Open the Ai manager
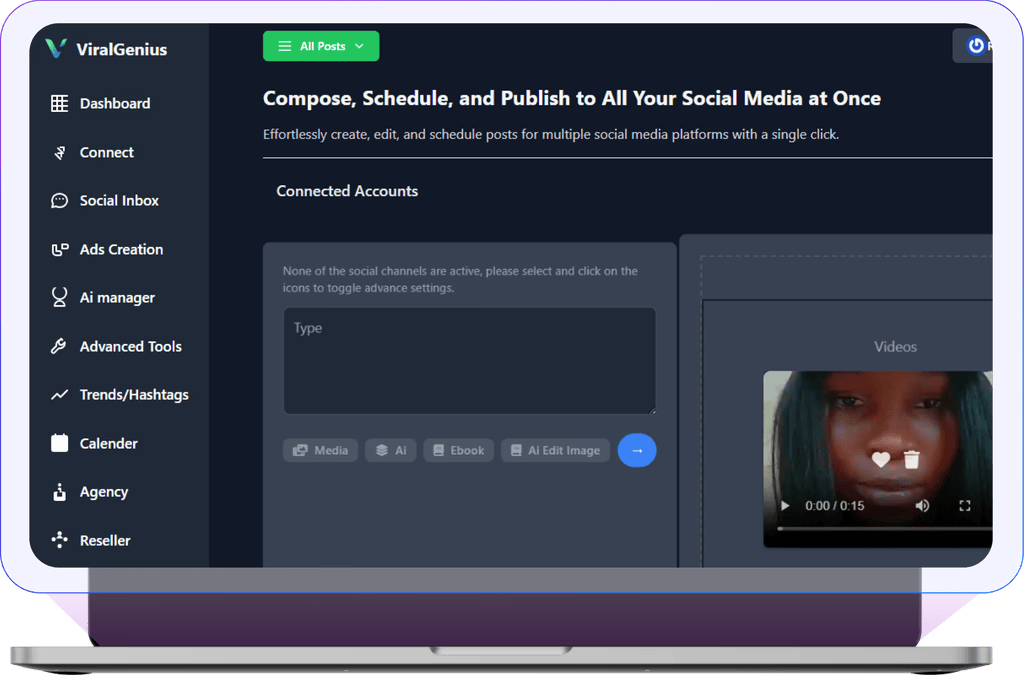The width and height of the screenshot is (1024, 675). click(117, 297)
